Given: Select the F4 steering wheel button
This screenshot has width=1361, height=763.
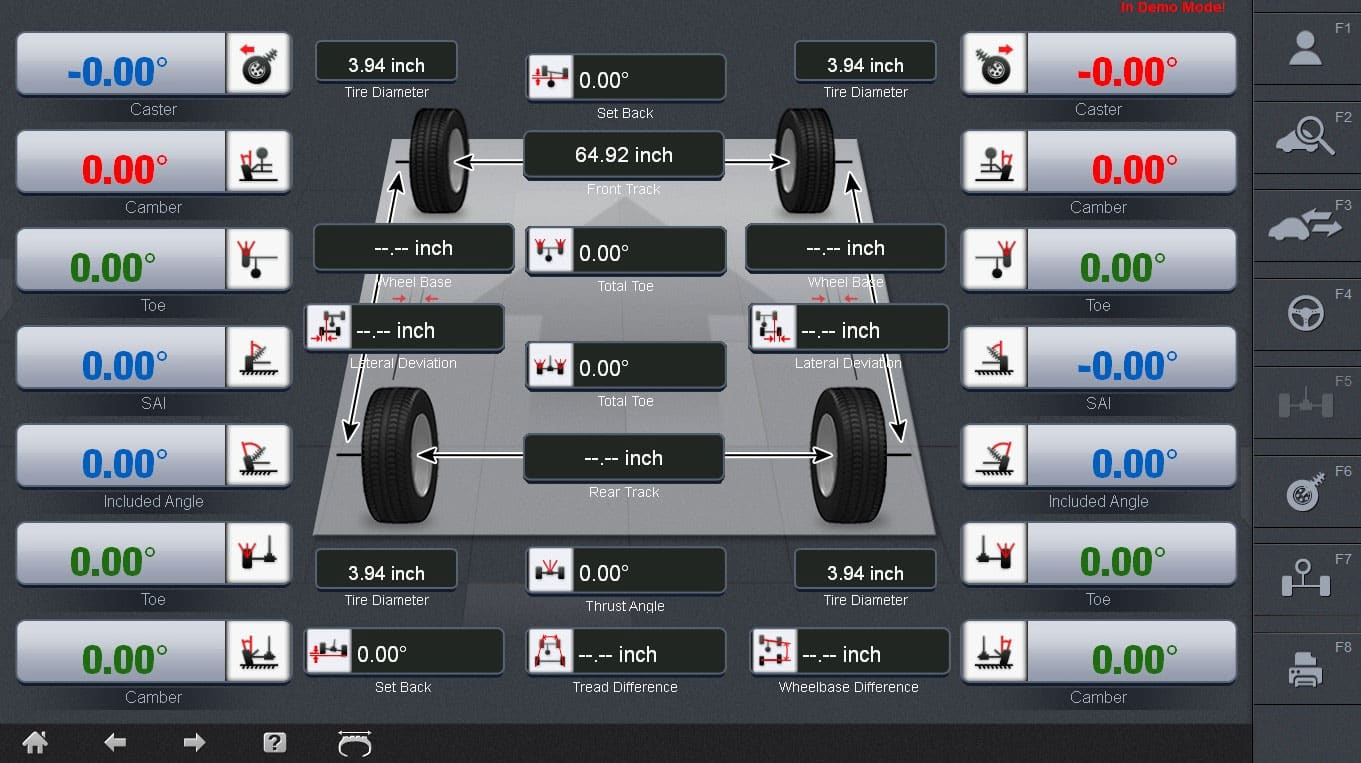Looking at the screenshot, I should 1306,313.
